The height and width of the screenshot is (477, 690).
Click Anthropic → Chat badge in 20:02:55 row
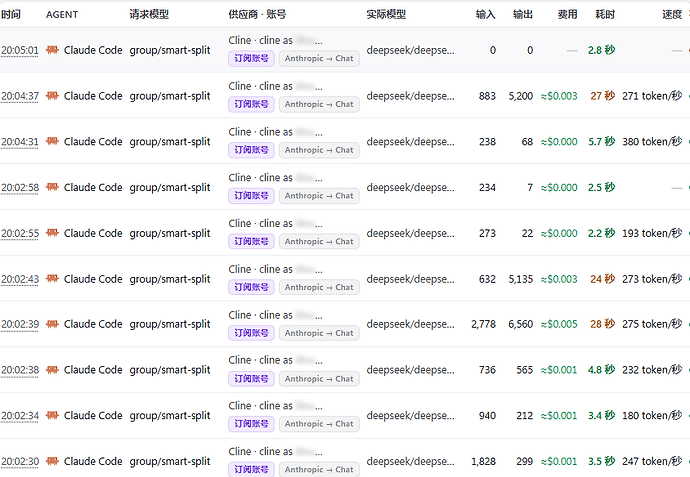tap(319, 242)
